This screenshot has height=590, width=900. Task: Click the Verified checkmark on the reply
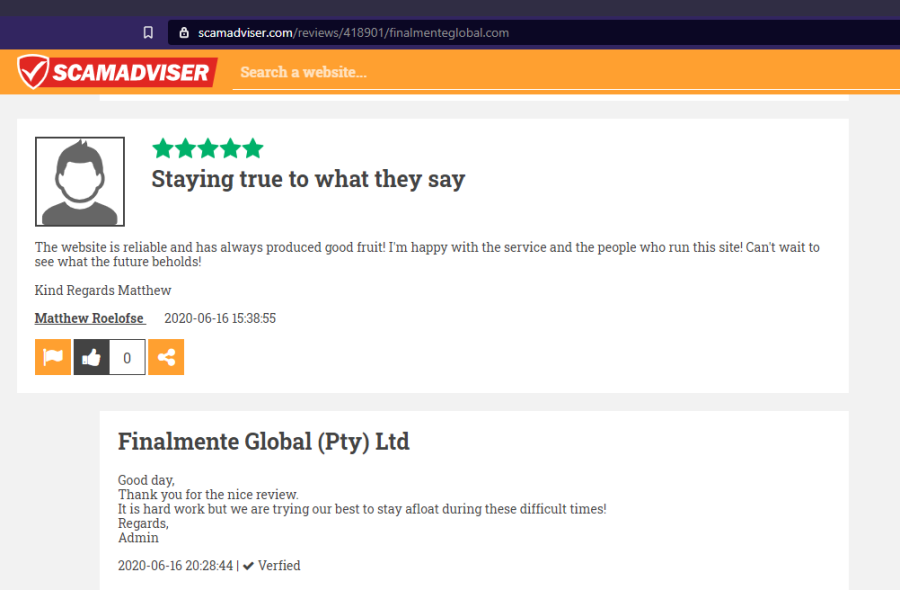(249, 566)
